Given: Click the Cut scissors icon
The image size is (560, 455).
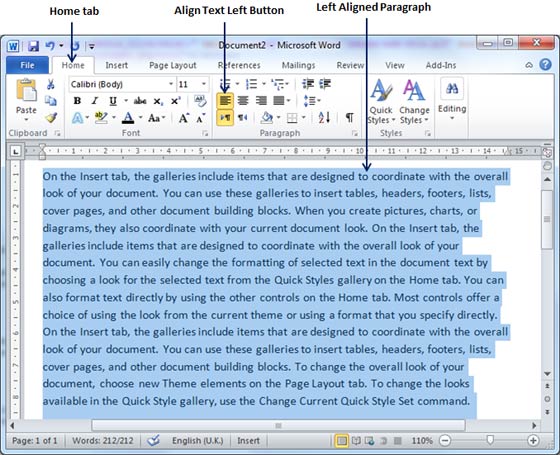Looking at the screenshot, I should [x=51, y=84].
